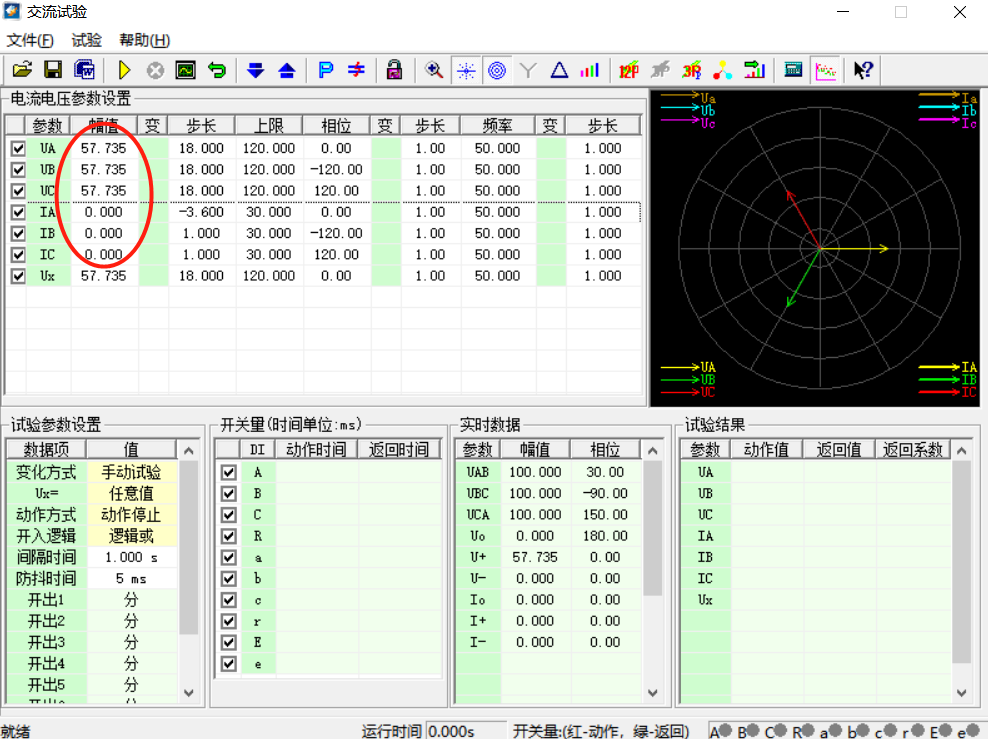
Task: Uncheck the UA channel checkbox
Action: coord(17,149)
